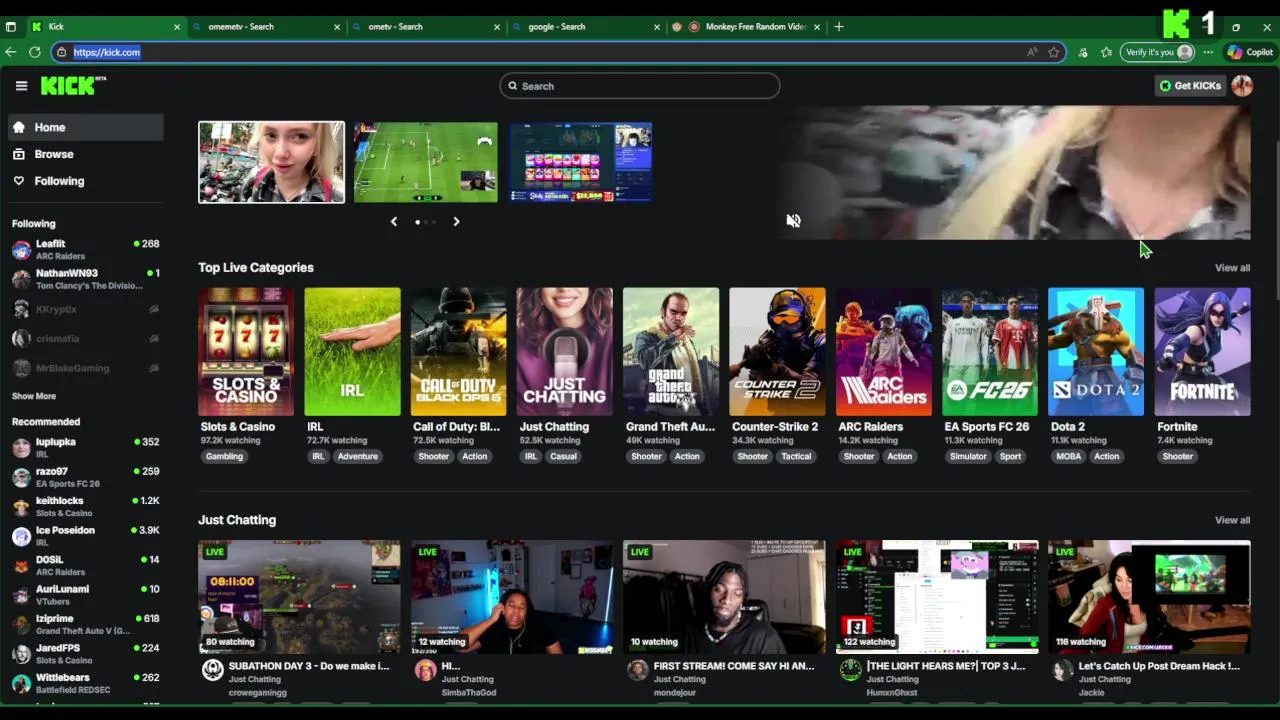Screen dimensions: 1280x720
Task: Open the EA Sports FC 26 card
Action: [x=989, y=352]
